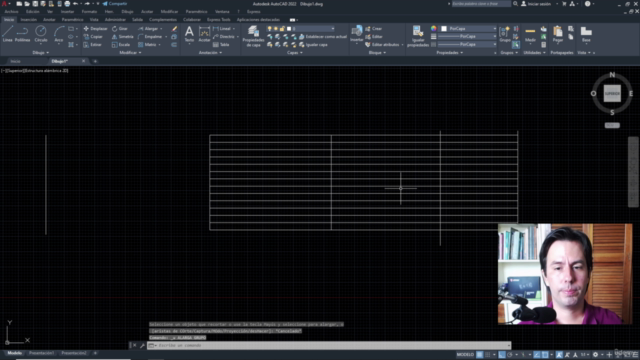Open the lineweight PorCapa dropdown

coord(467,36)
